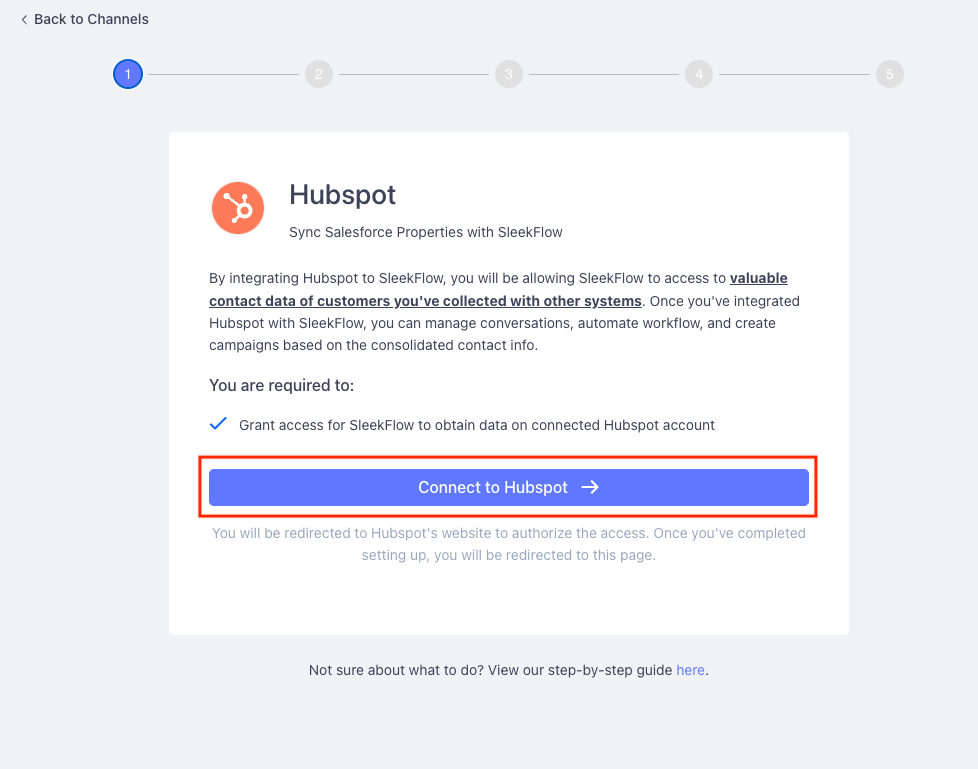This screenshot has width=978, height=769.
Task: Click the orange Hubspot logo icon
Action: (238, 208)
